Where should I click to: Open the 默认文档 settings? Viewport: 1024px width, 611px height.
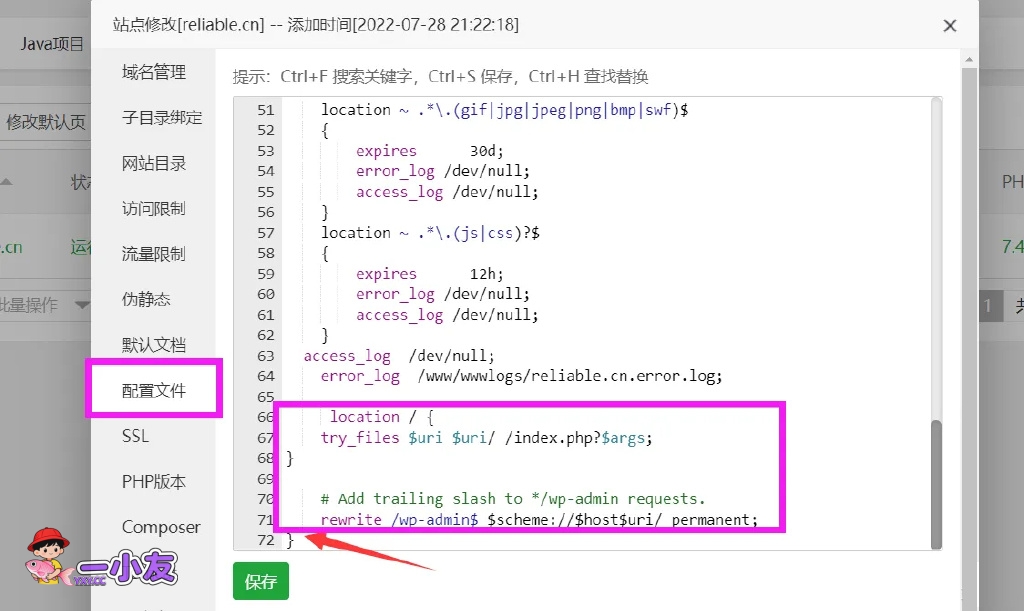tap(154, 345)
